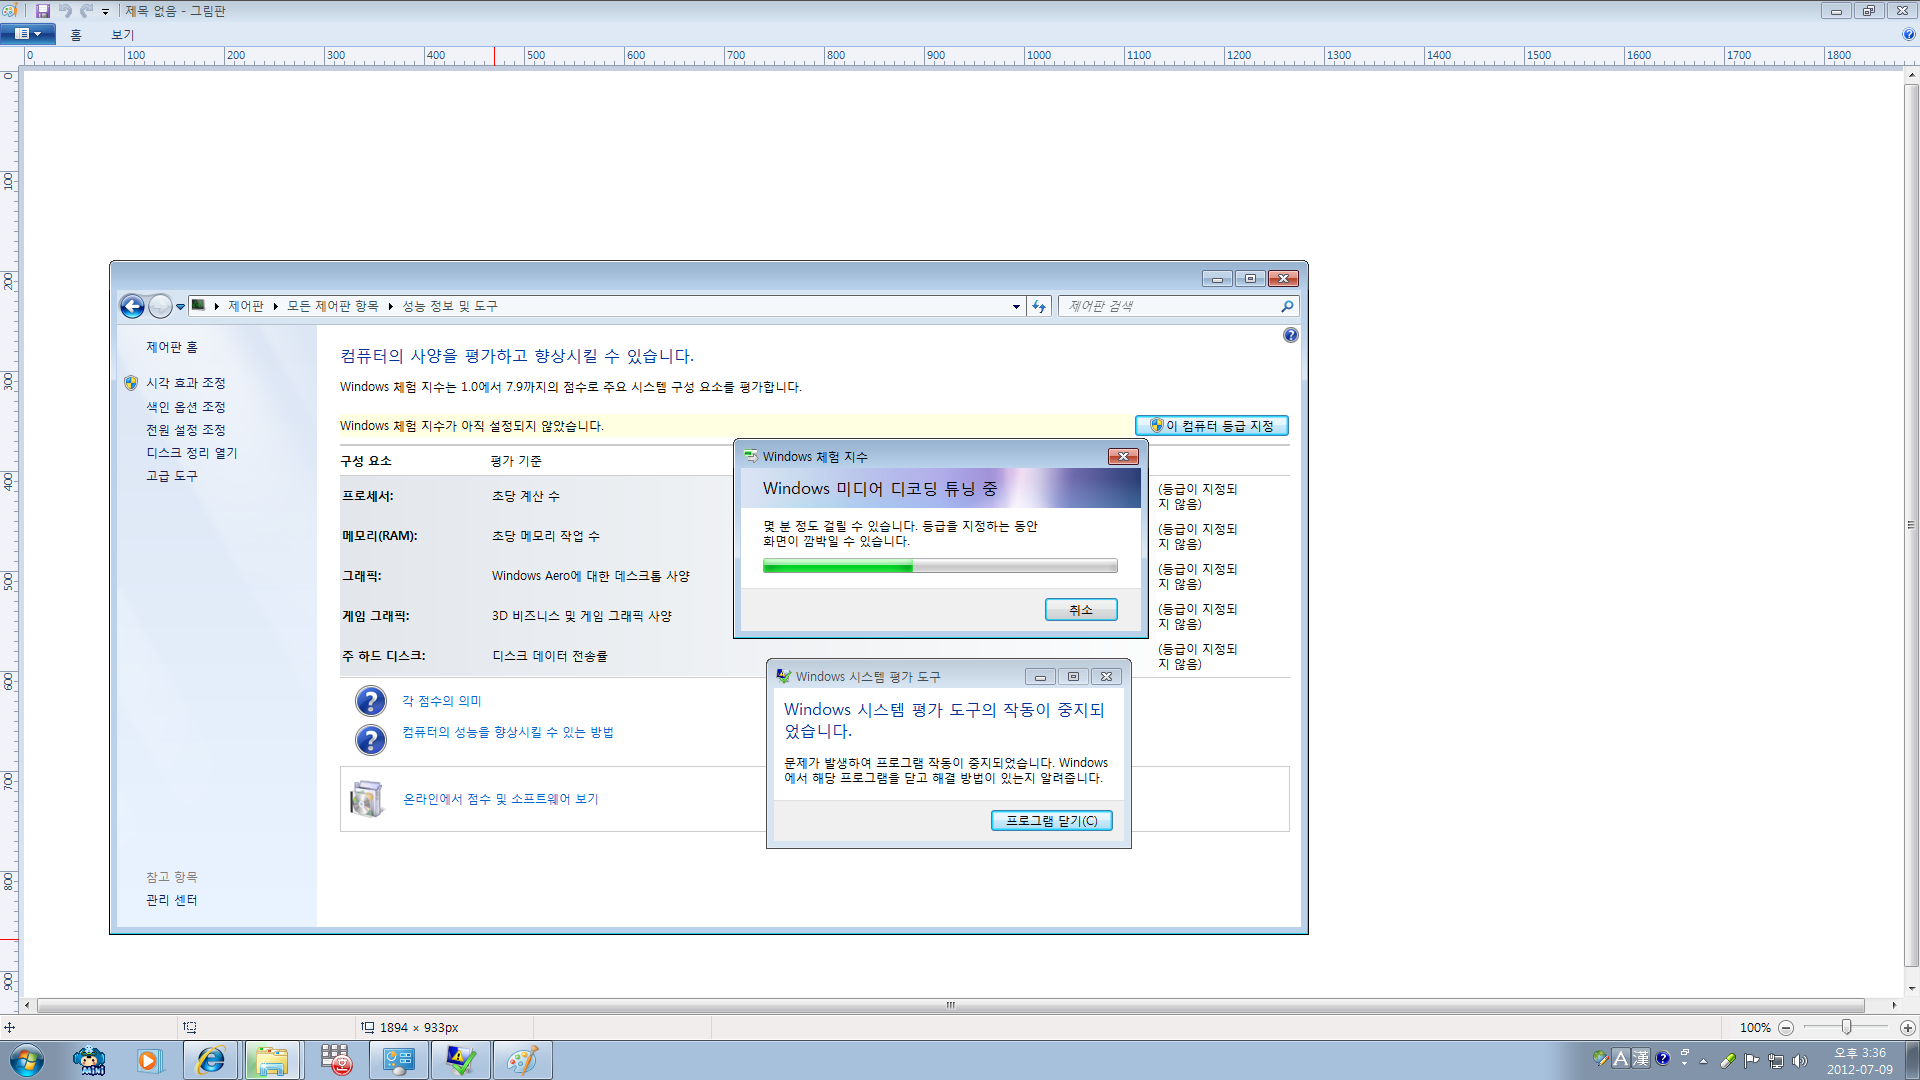This screenshot has width=1920, height=1080.
Task: Click the vertical scrollbar down arrow
Action: click(1912, 988)
